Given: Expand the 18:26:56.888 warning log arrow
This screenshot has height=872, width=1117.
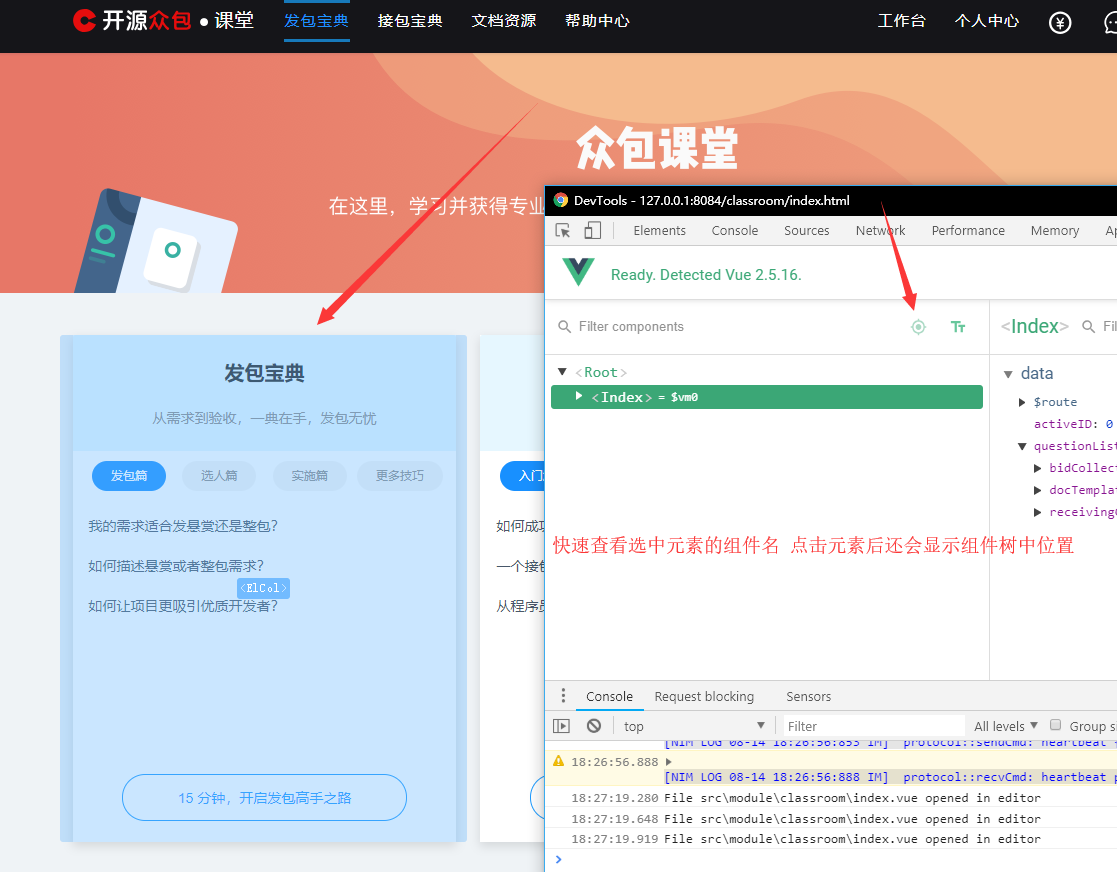Looking at the screenshot, I should click(668, 762).
